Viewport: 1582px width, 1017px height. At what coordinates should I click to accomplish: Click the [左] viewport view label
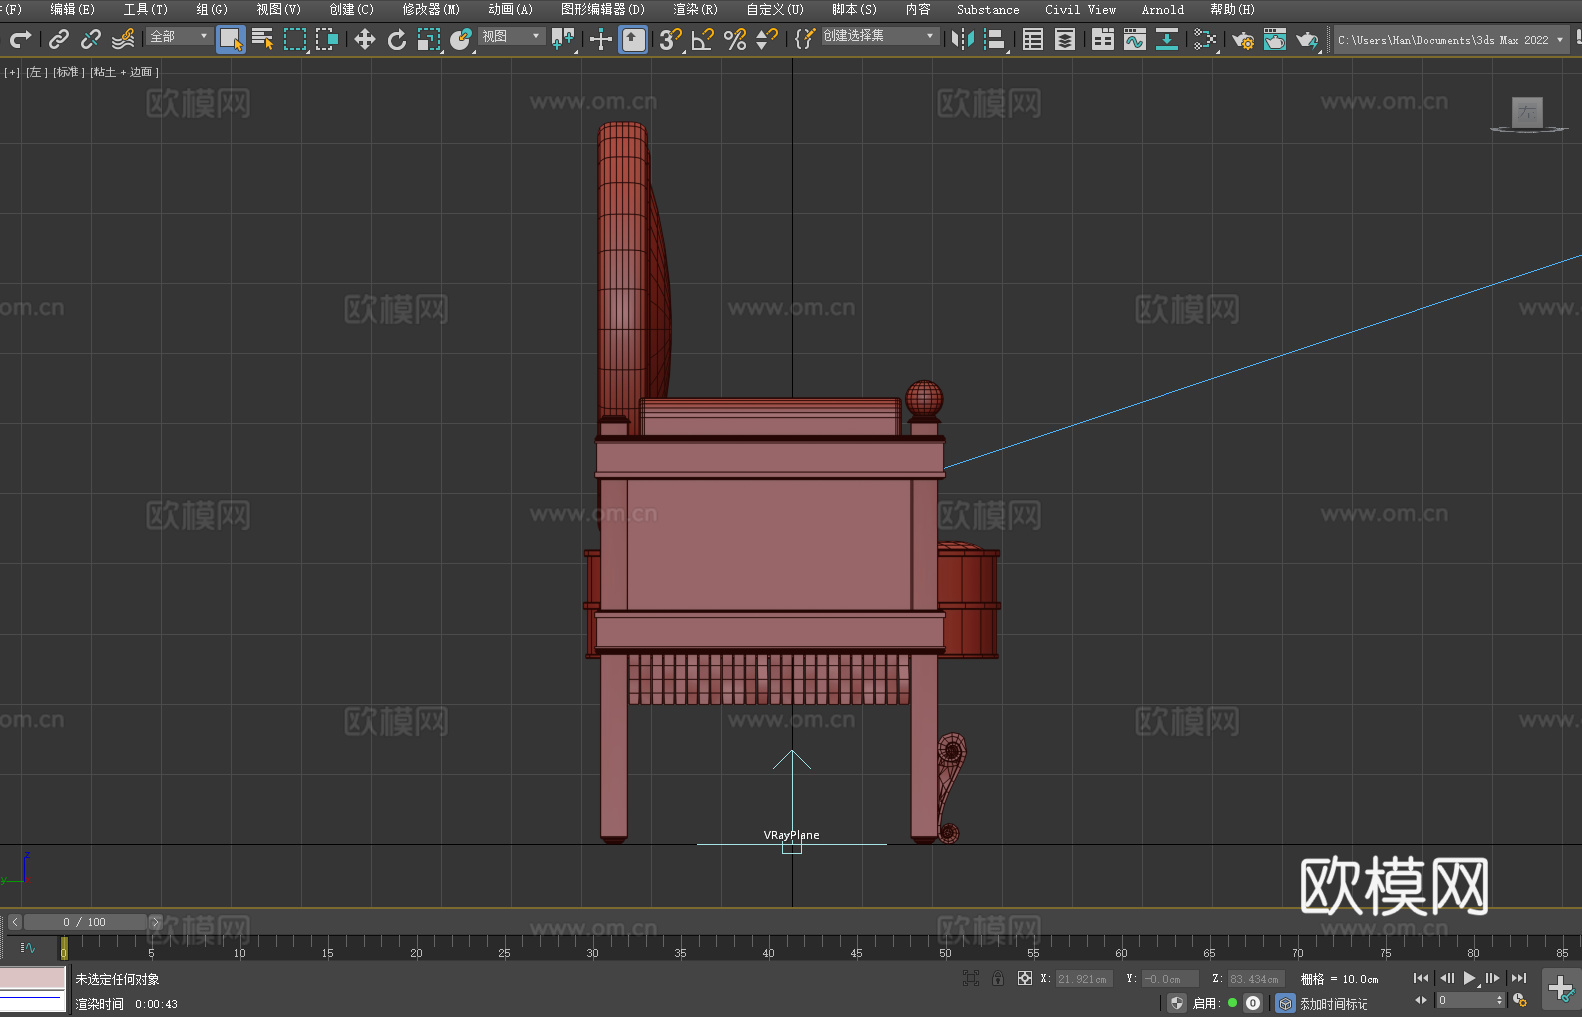[36, 72]
